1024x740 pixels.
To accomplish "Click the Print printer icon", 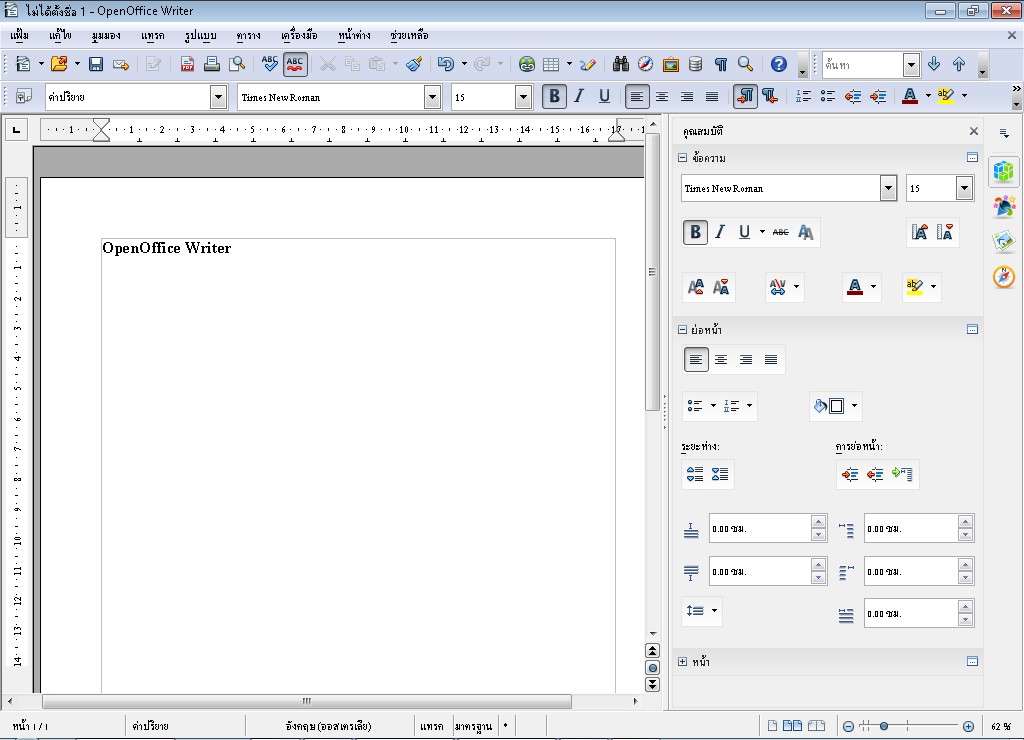I will (212, 64).
